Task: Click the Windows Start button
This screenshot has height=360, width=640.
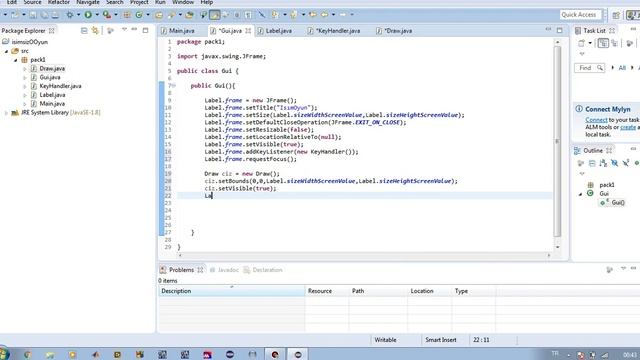Action: 3,354
